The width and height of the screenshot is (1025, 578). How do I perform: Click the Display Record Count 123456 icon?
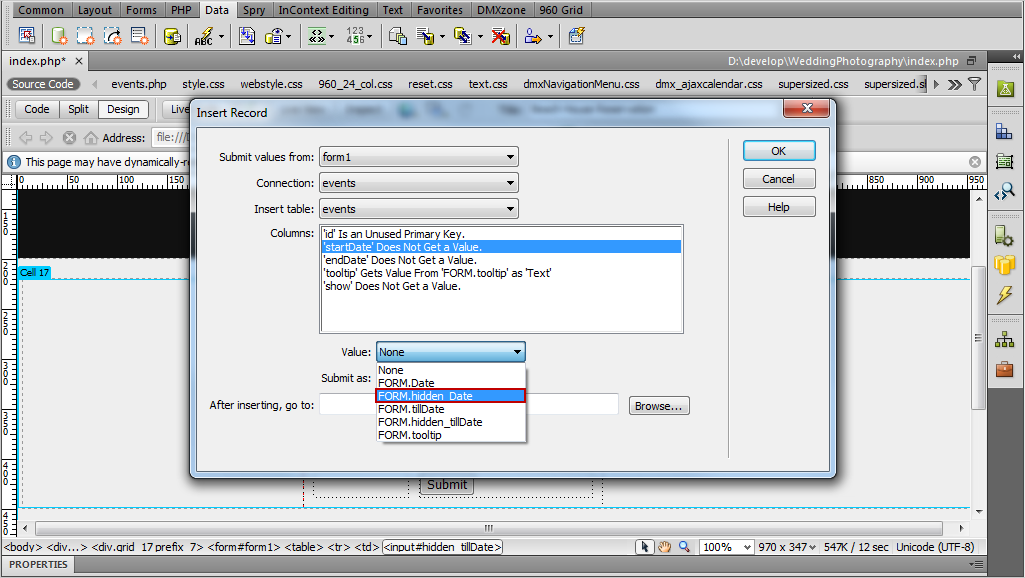click(x=356, y=35)
